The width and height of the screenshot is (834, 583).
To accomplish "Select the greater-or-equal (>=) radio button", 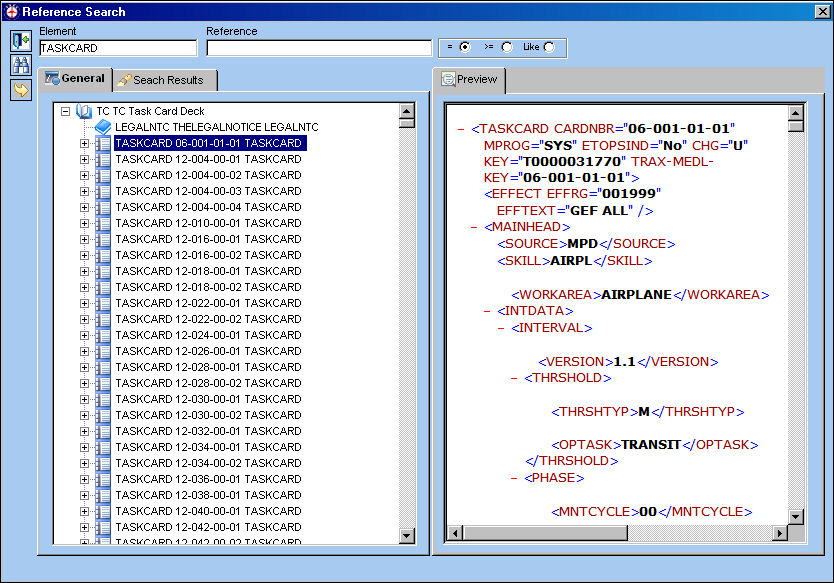I will coord(507,47).
